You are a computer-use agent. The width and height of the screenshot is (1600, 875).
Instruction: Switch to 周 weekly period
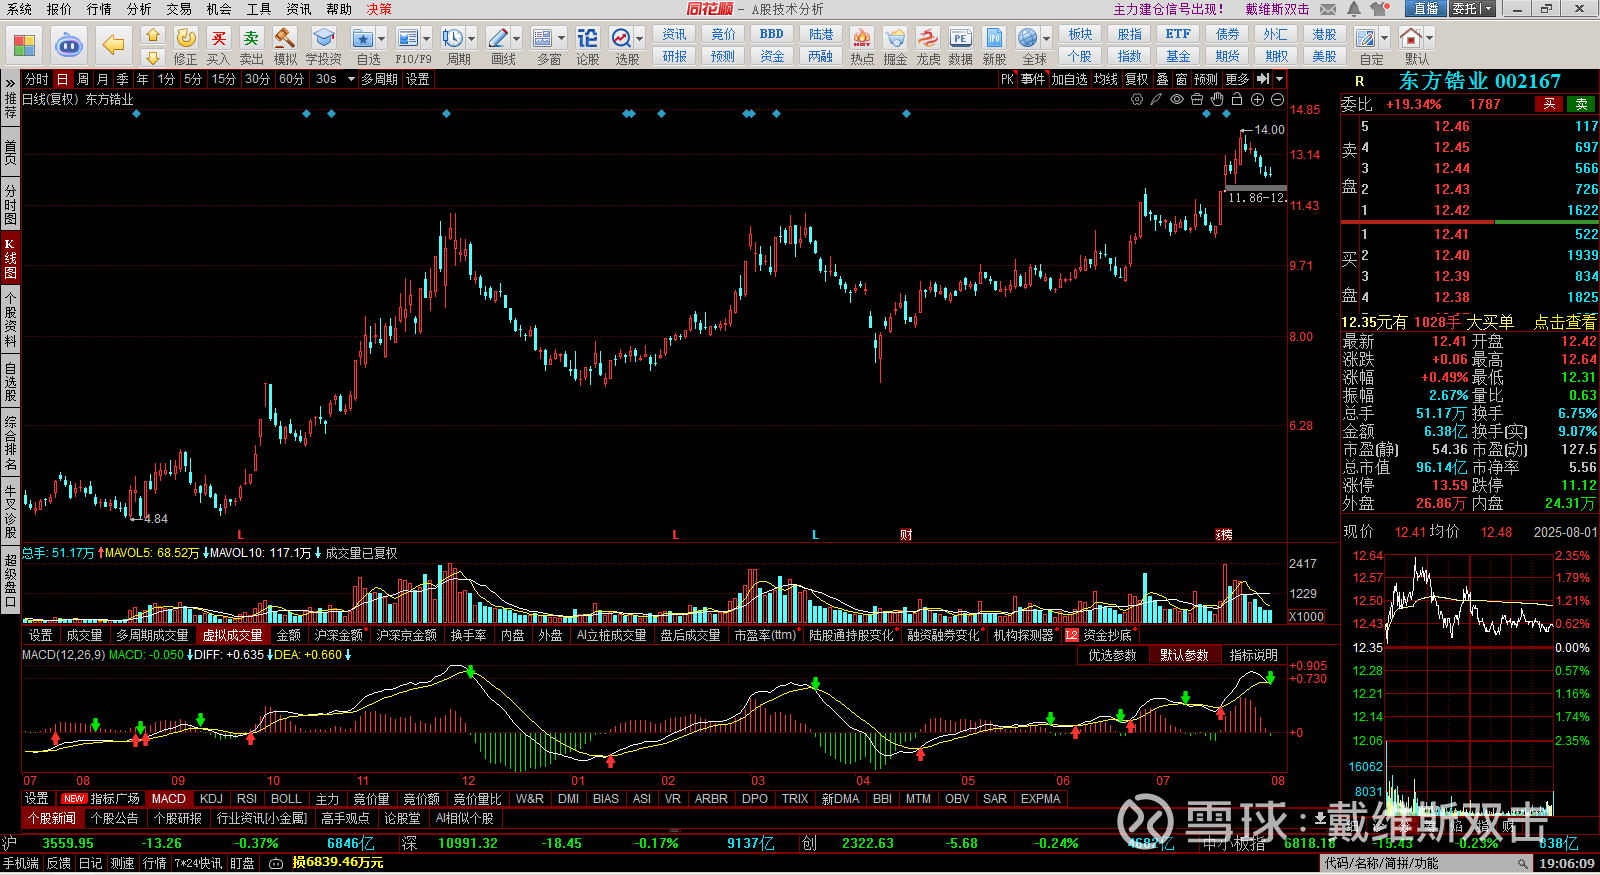pos(82,79)
